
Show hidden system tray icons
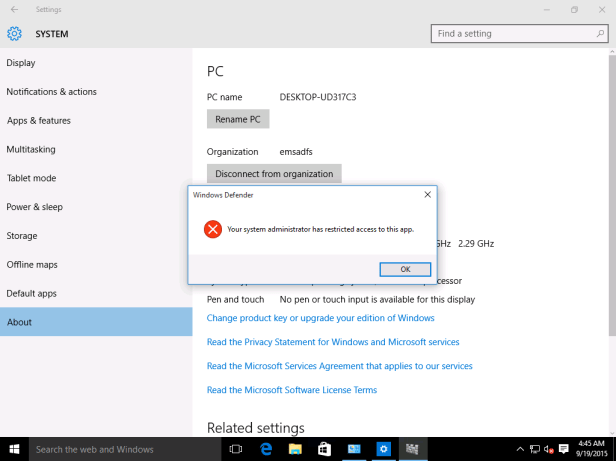520,449
